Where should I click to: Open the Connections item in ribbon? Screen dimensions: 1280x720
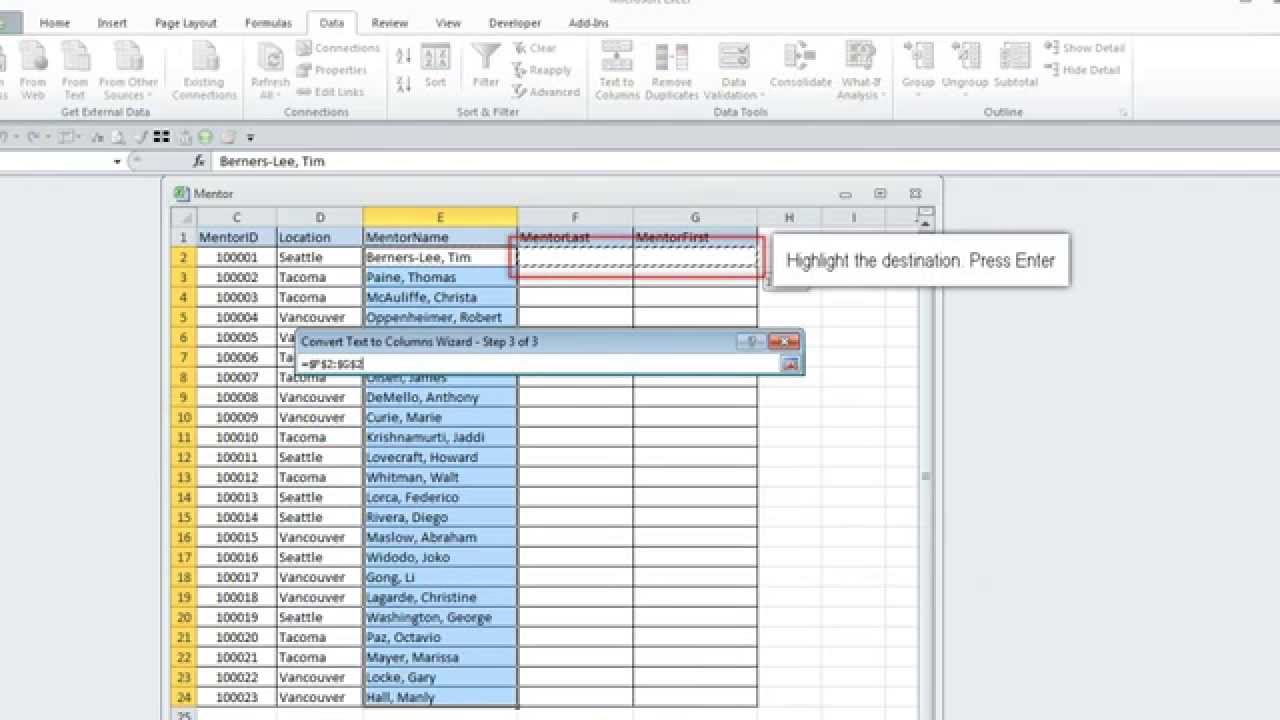(x=338, y=48)
